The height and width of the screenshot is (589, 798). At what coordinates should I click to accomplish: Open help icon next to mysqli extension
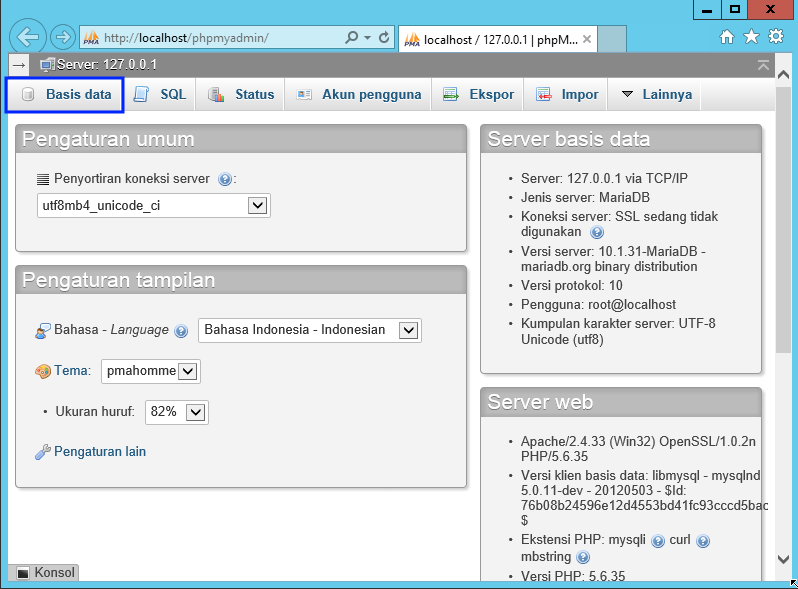658,541
